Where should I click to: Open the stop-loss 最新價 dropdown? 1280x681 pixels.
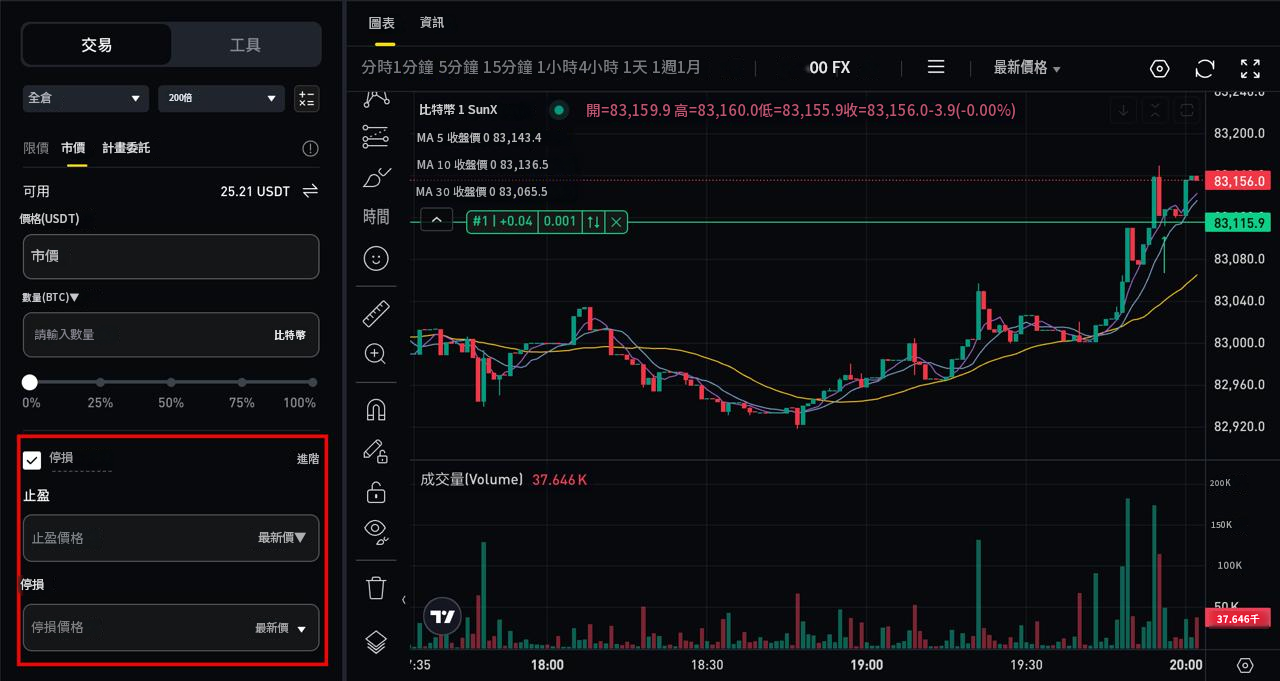pos(281,628)
